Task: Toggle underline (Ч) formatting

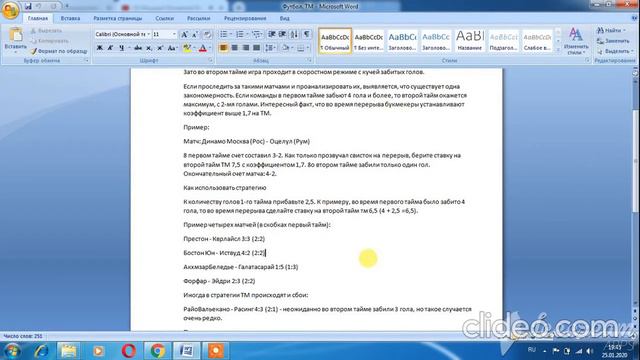Action: pyautogui.click(x=121, y=48)
